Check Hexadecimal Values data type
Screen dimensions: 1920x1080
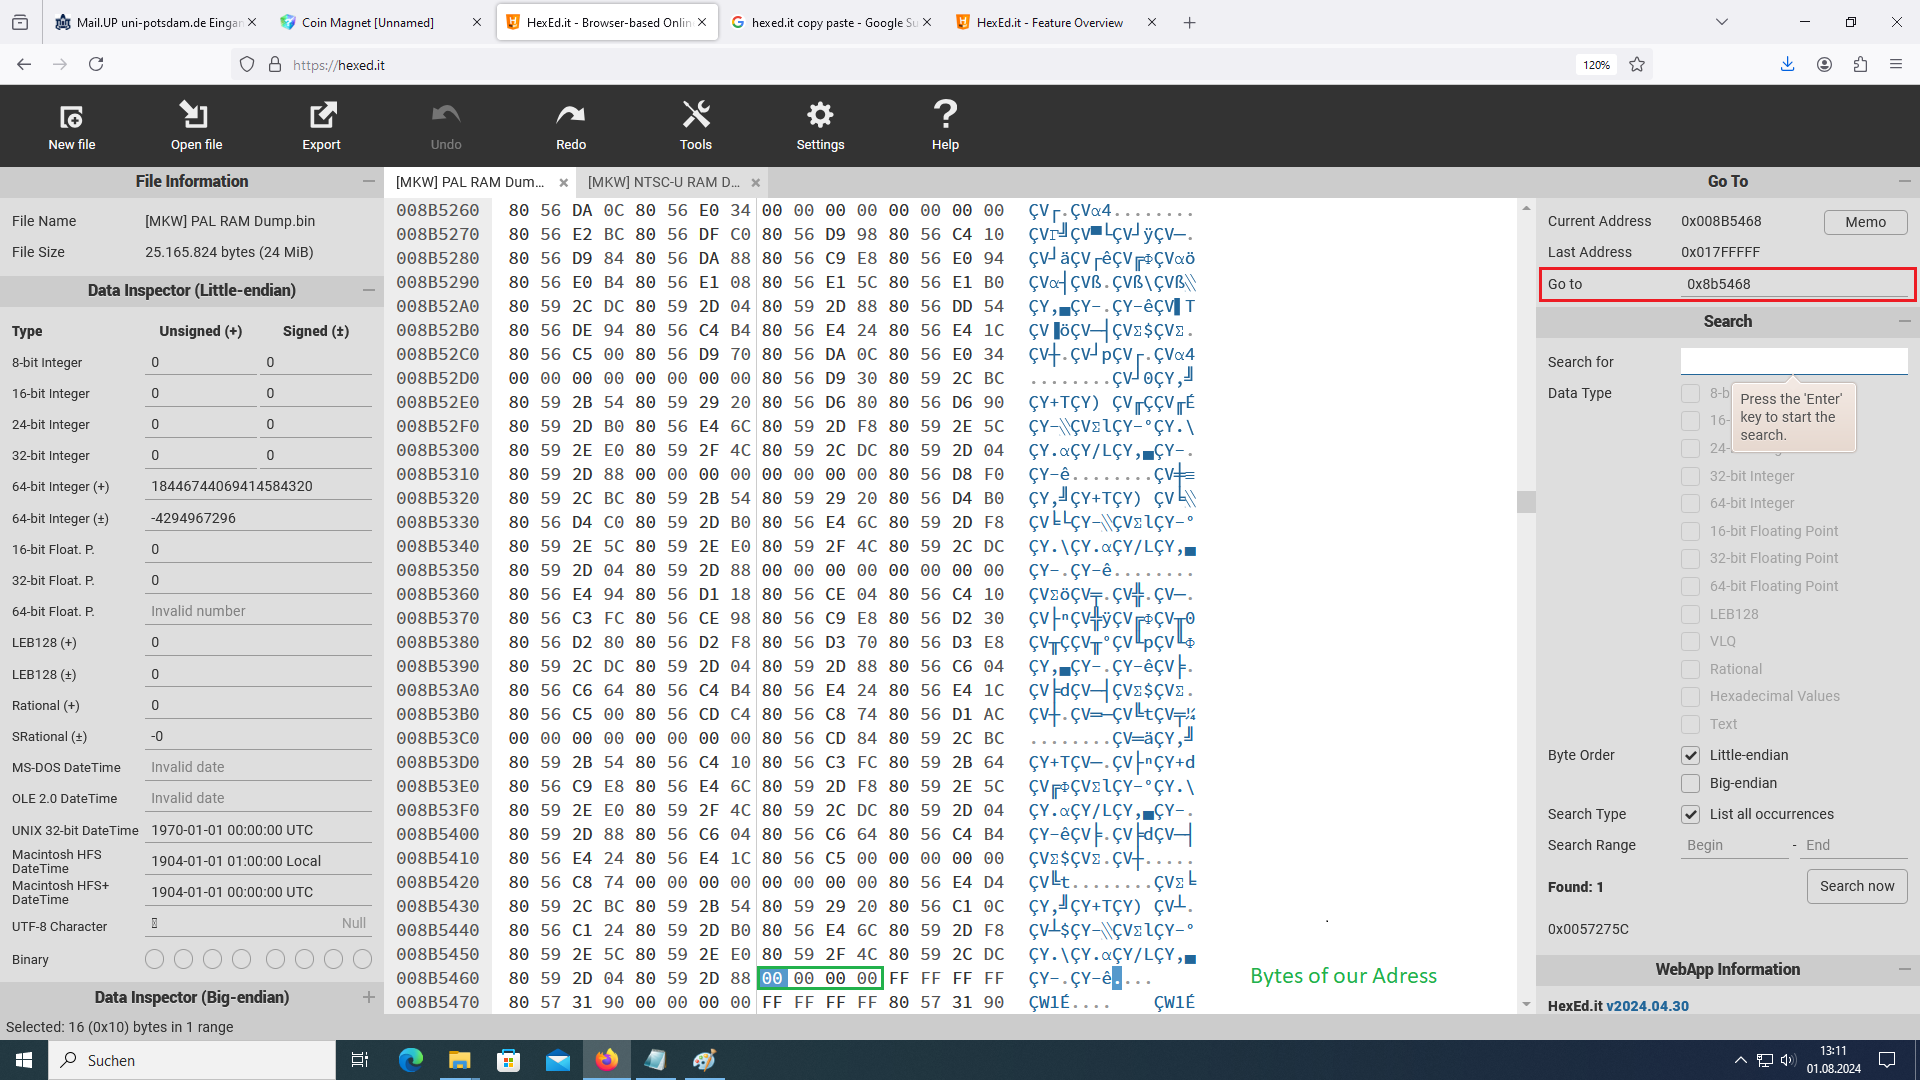(x=1690, y=696)
